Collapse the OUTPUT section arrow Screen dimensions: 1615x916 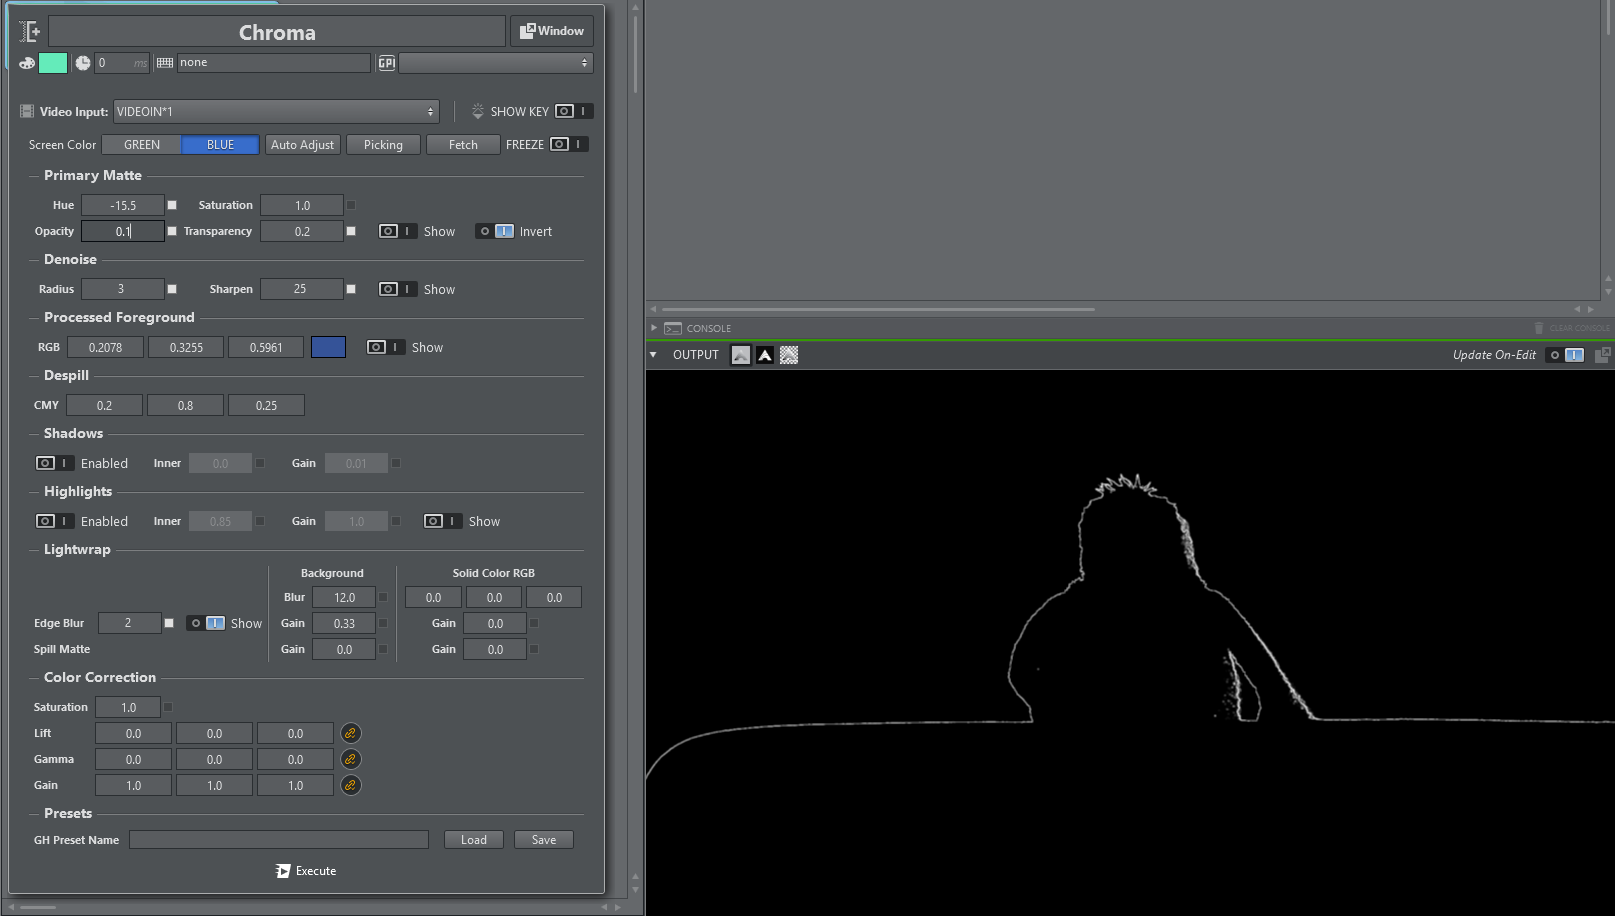(x=653, y=355)
